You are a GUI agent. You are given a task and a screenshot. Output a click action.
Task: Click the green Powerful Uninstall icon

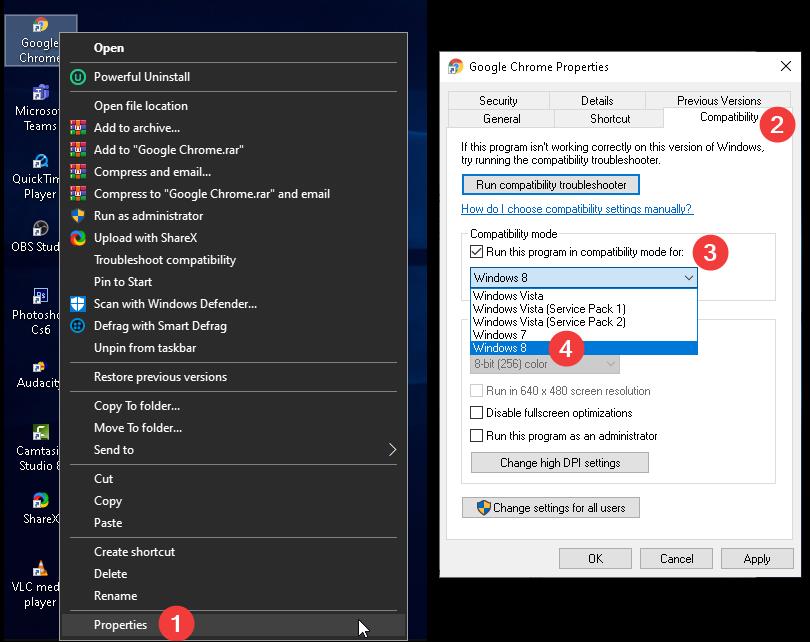[x=78, y=77]
